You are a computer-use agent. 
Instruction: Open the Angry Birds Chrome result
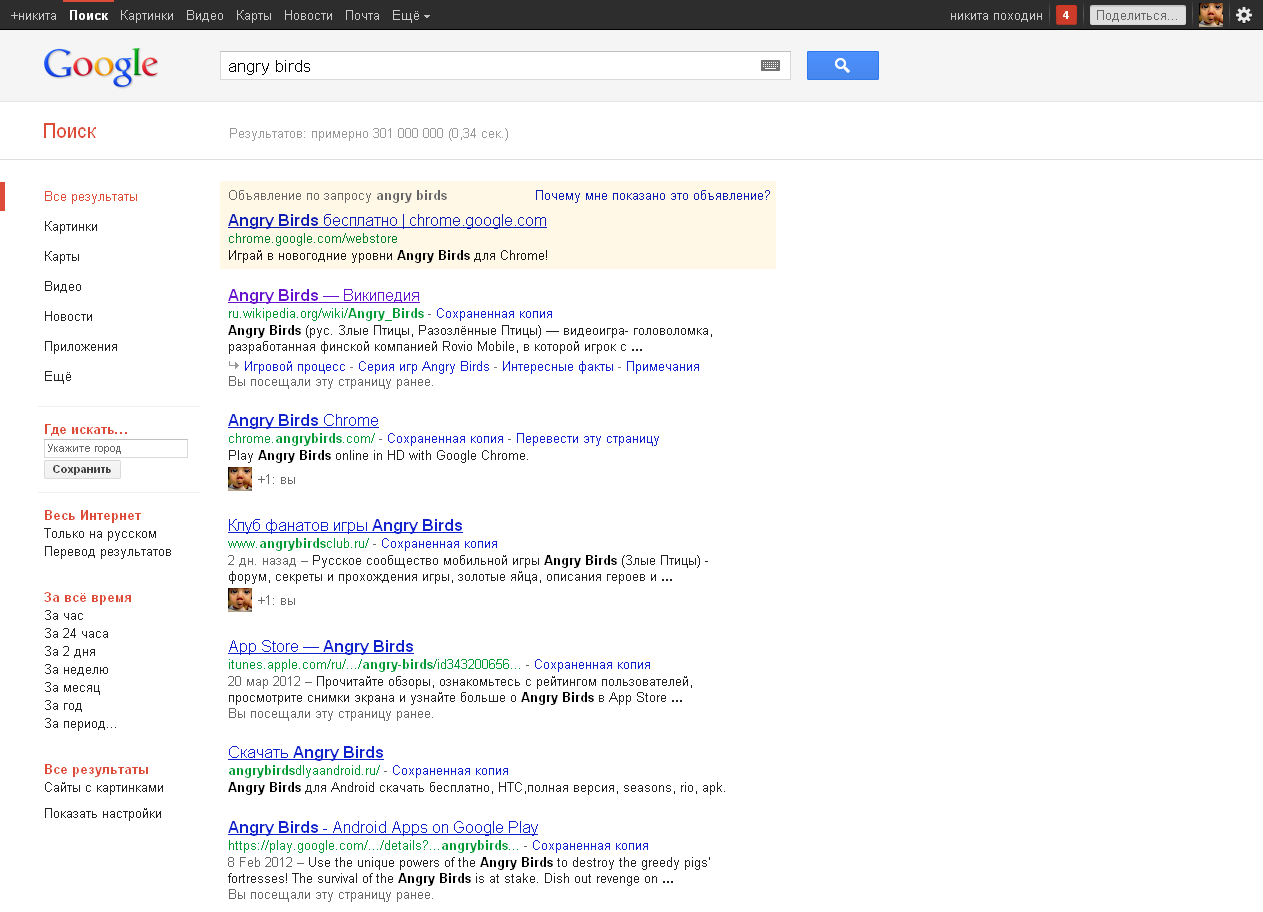303,421
